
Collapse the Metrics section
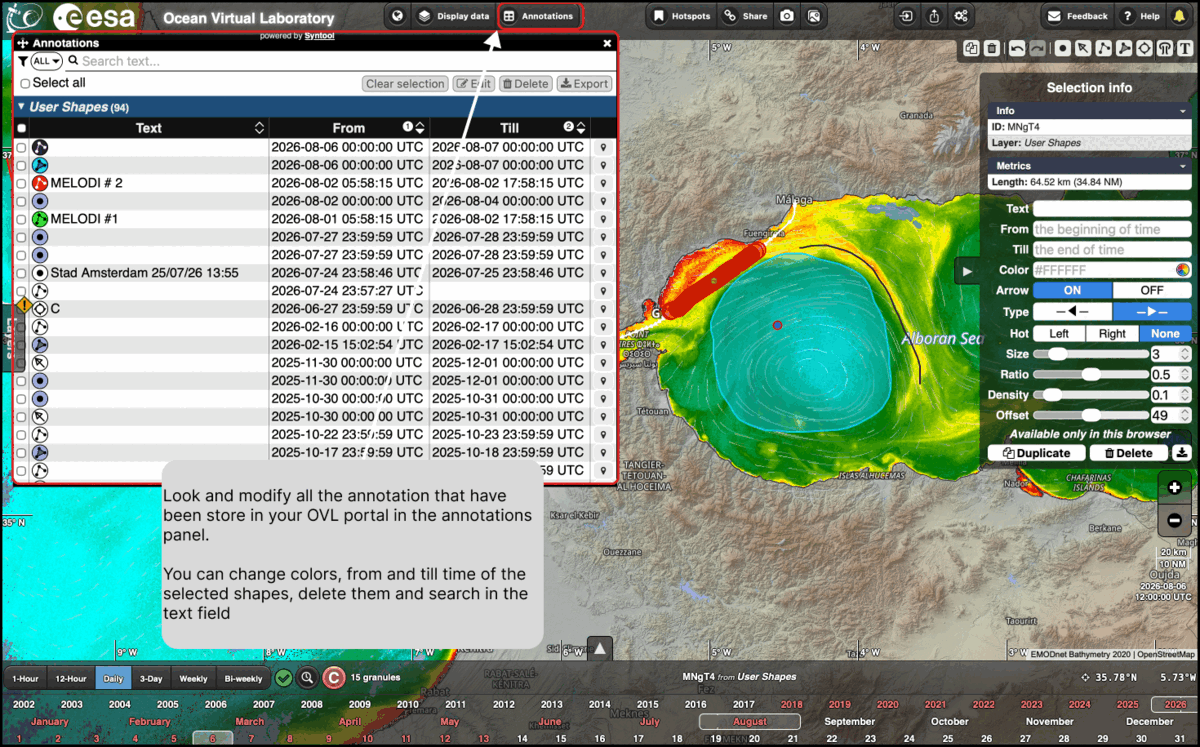pyautogui.click(x=1182, y=166)
